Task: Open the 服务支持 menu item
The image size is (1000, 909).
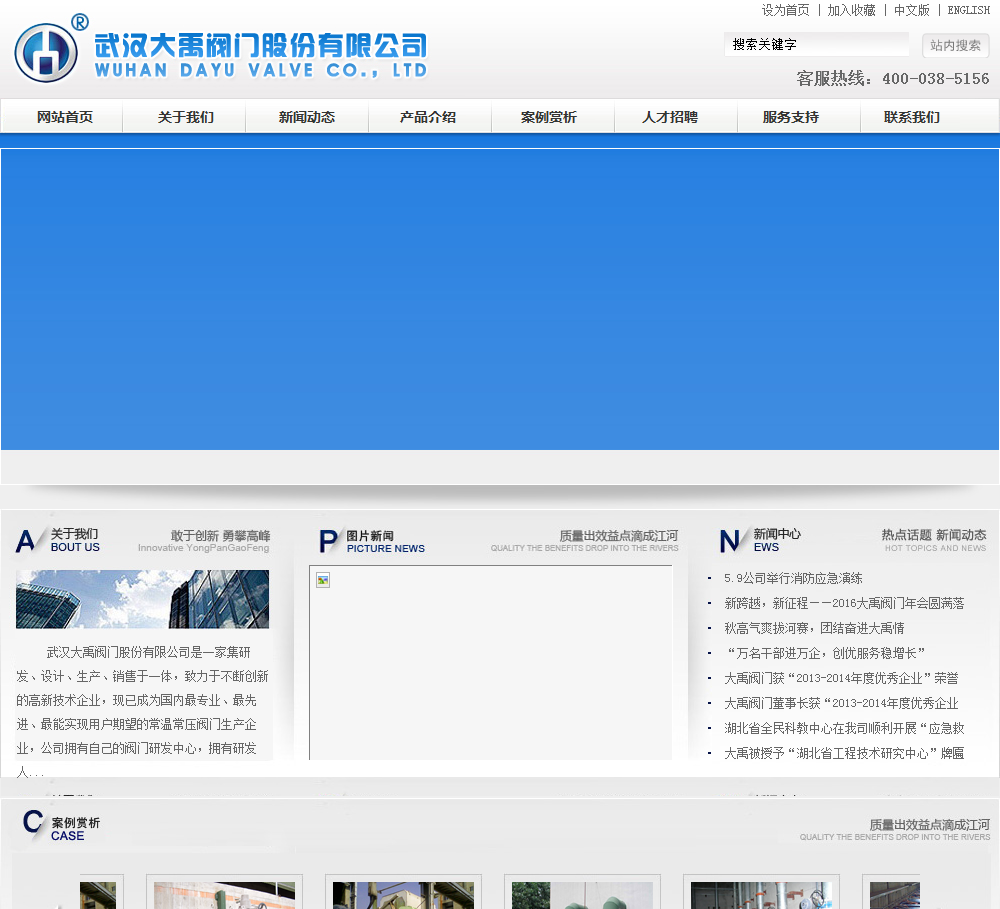Action: tap(791, 117)
